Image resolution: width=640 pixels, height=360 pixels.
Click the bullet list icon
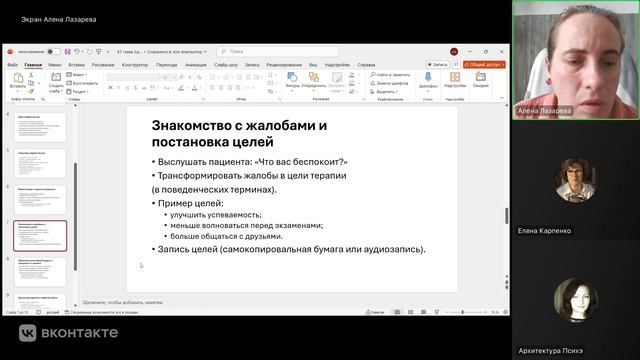212,77
